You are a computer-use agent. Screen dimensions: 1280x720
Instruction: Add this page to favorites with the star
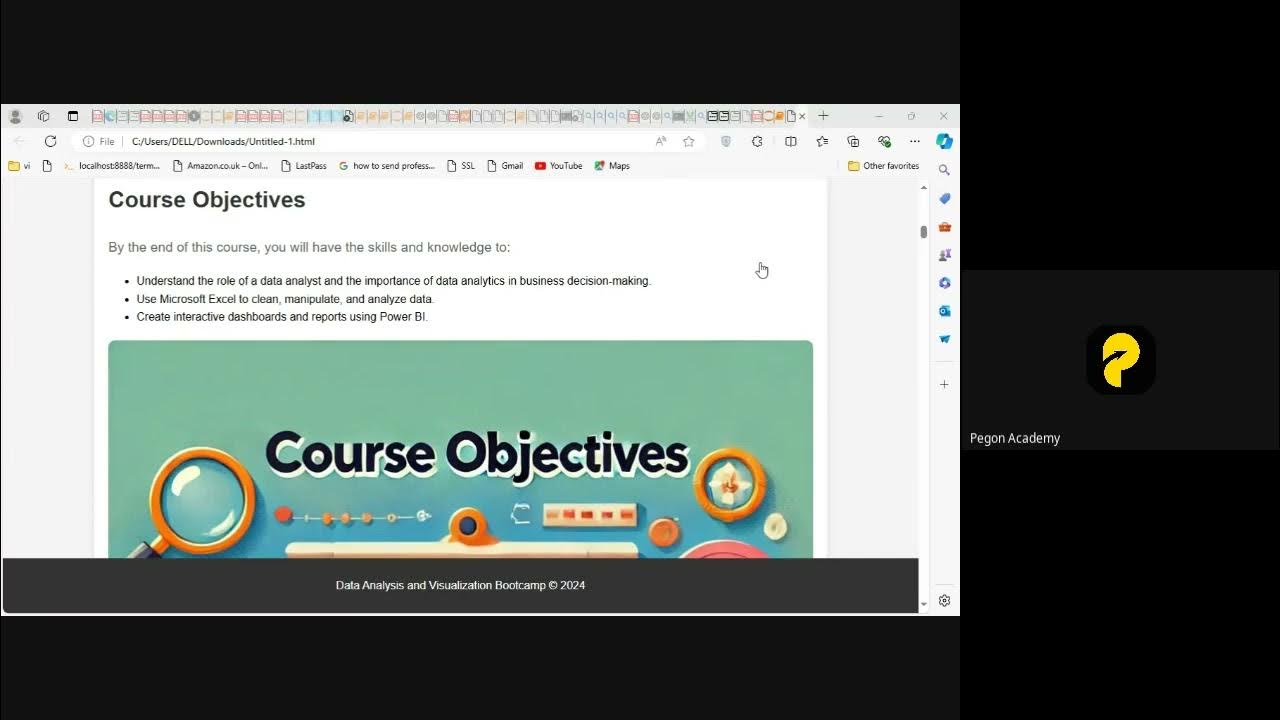(689, 141)
